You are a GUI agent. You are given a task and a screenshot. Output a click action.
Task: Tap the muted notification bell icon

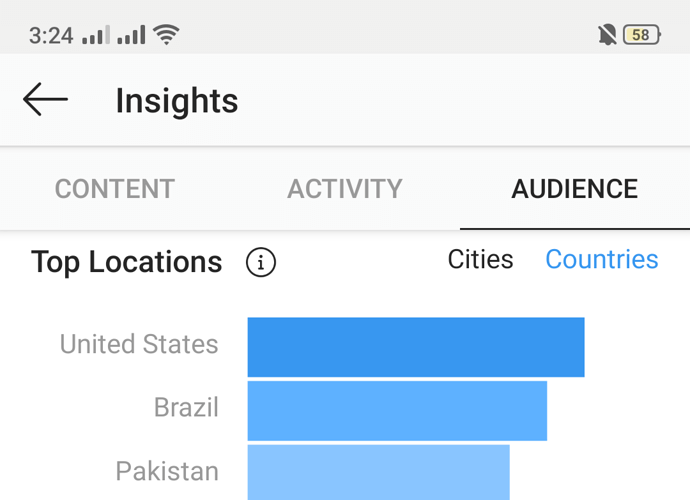pyautogui.click(x=607, y=35)
